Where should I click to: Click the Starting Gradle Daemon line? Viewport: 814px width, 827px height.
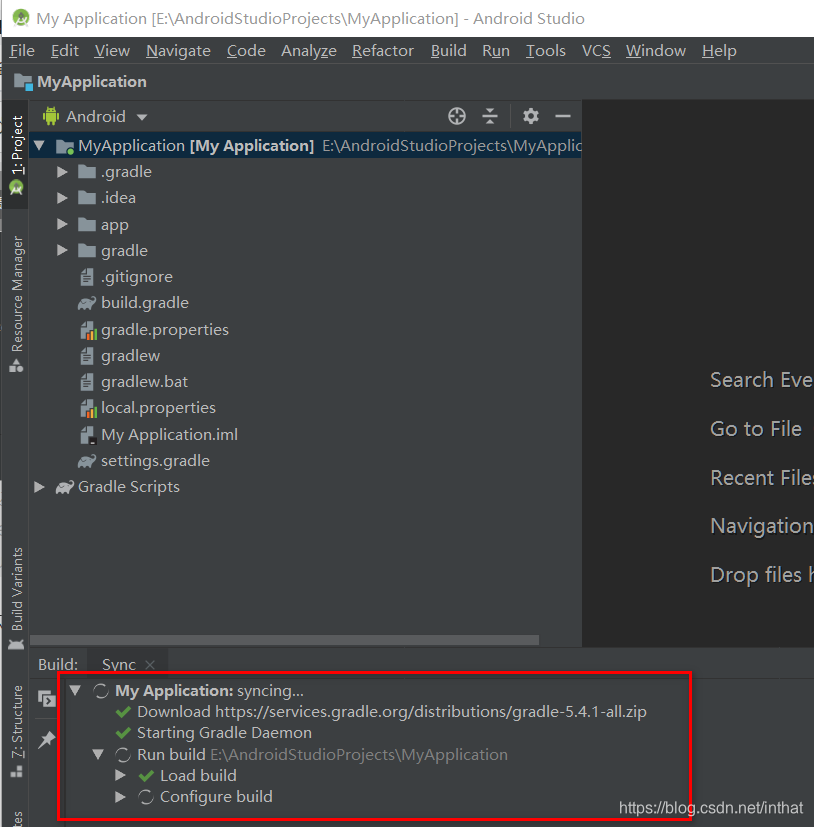pyautogui.click(x=224, y=733)
